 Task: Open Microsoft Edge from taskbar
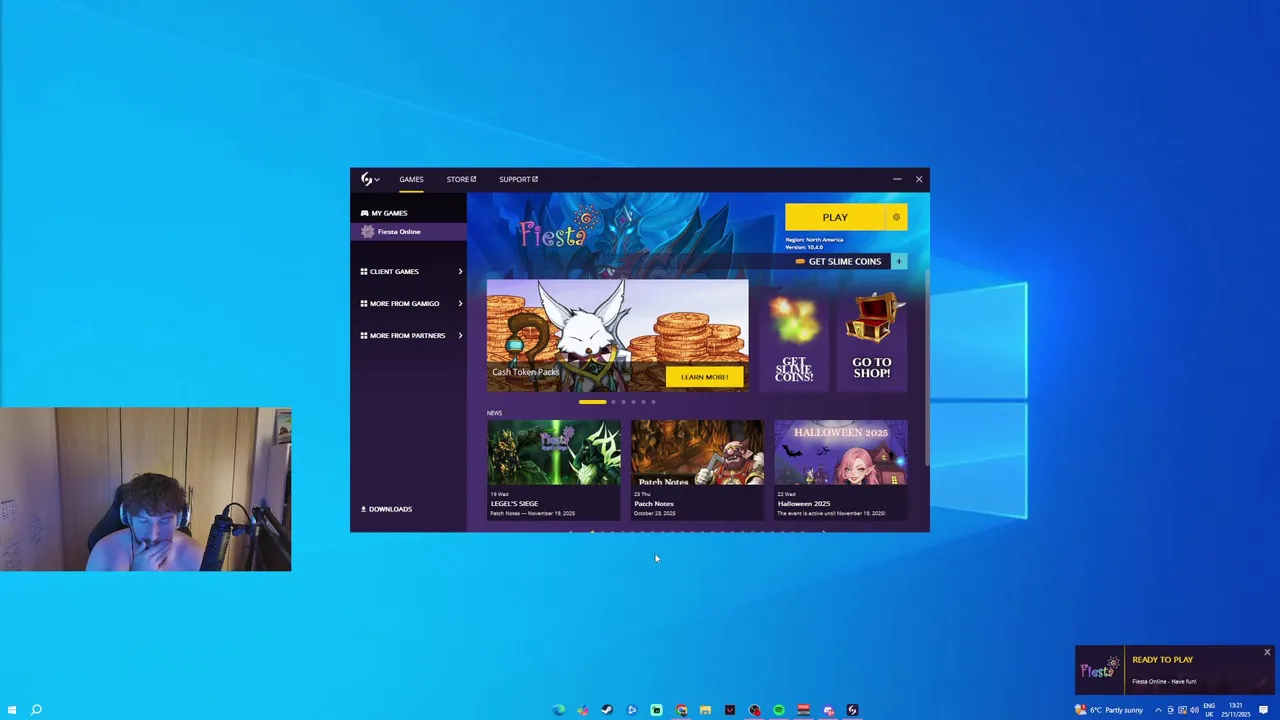coord(559,710)
